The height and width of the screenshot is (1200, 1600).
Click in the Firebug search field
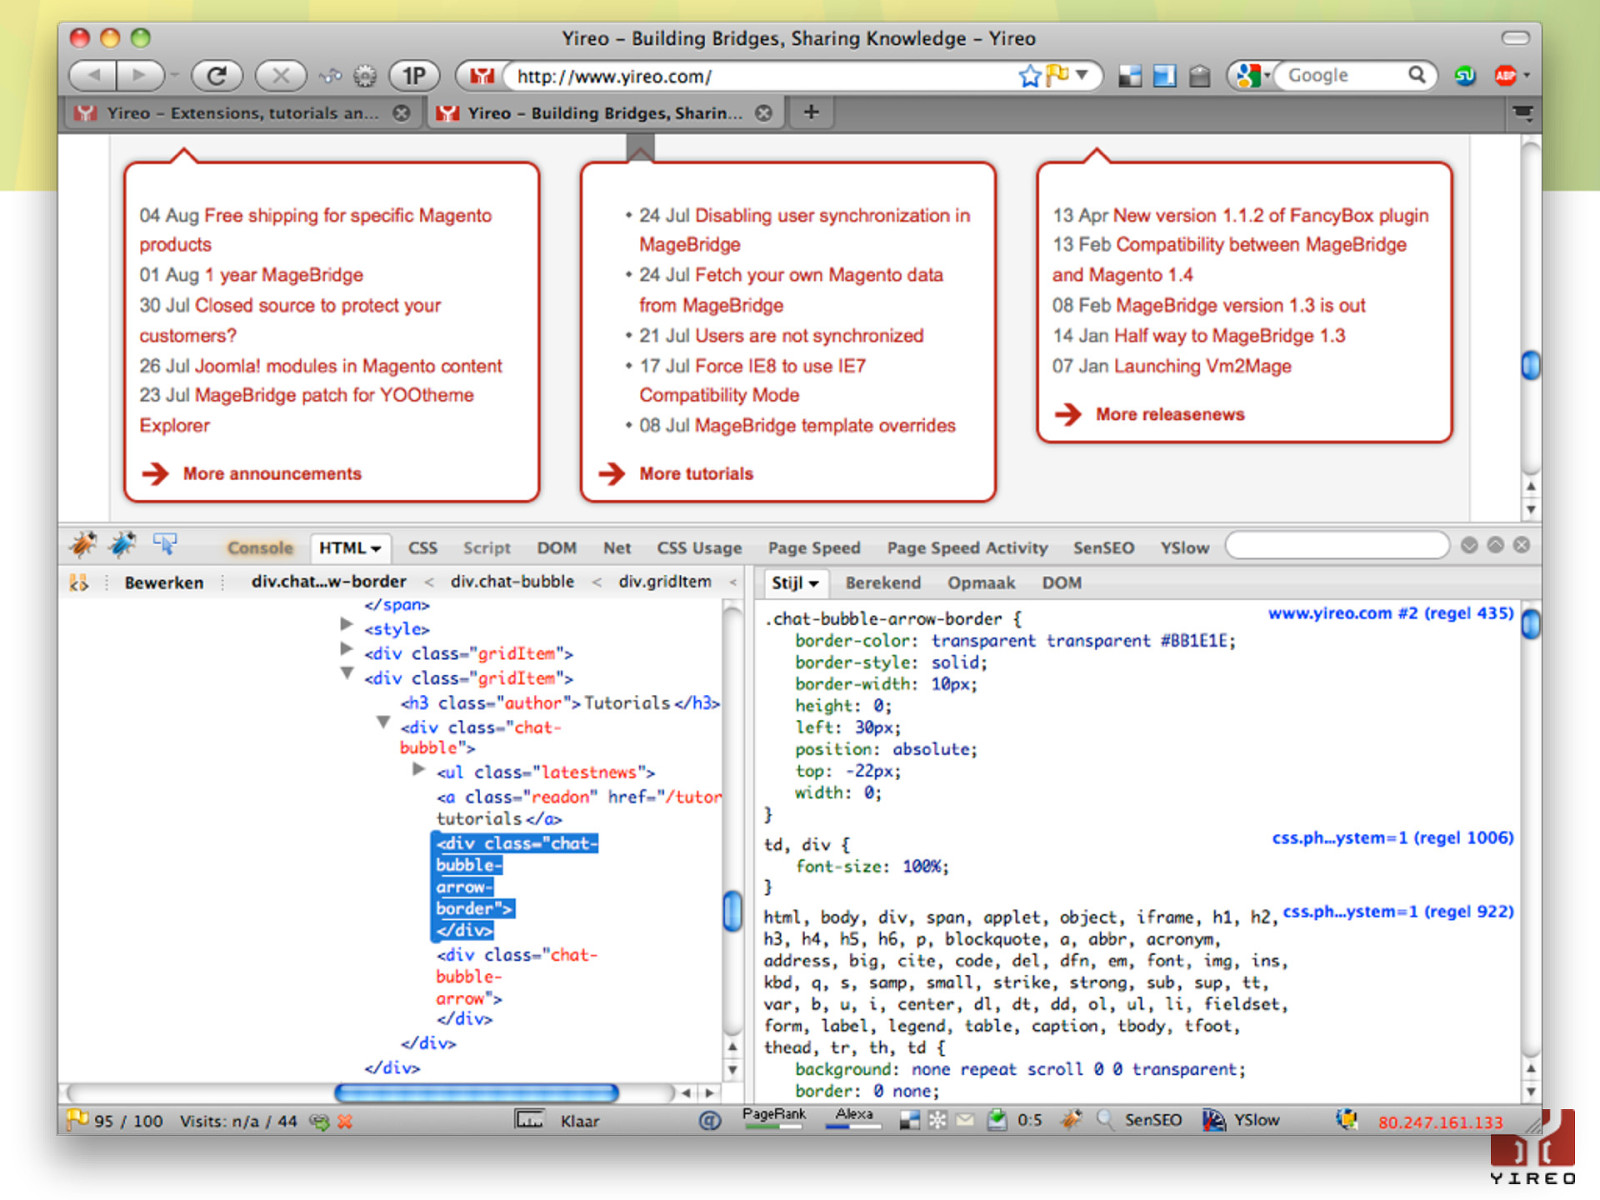(1337, 545)
